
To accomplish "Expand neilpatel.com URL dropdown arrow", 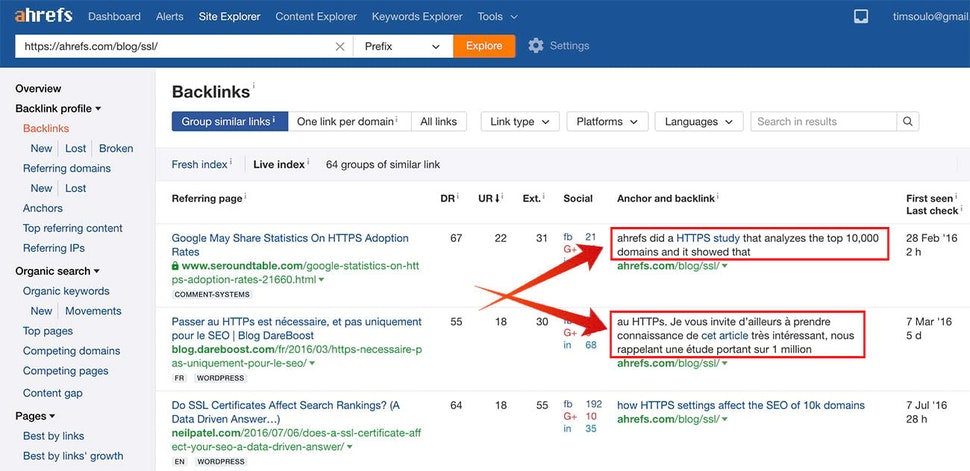I will pyautogui.click(x=350, y=447).
